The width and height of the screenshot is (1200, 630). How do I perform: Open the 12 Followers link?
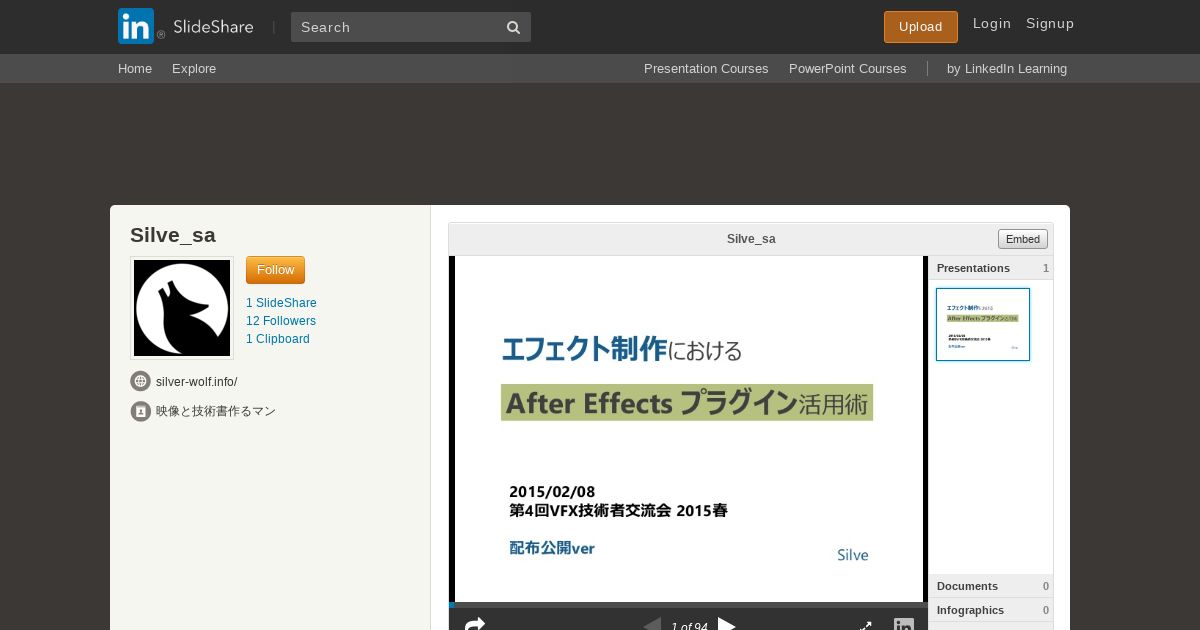281,321
